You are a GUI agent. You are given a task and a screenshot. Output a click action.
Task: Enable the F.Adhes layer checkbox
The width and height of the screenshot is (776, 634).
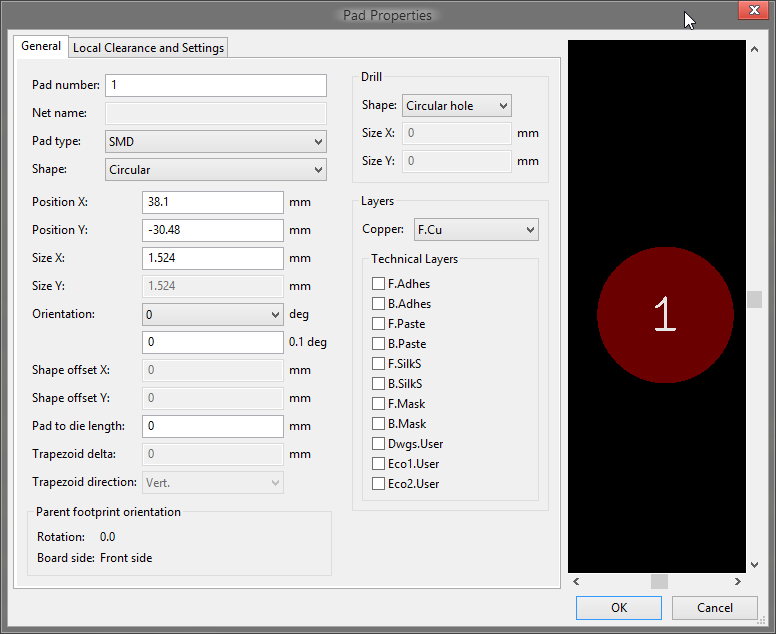[378, 284]
